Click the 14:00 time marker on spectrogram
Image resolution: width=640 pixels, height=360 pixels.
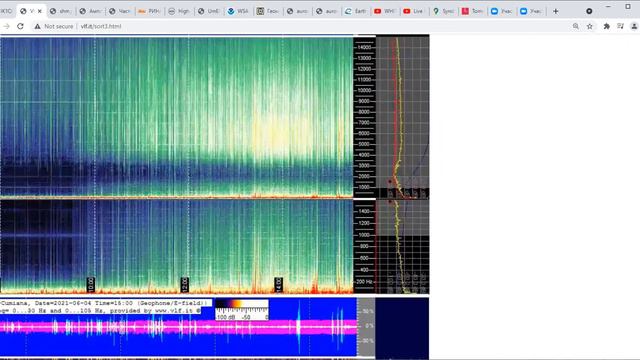(278, 284)
